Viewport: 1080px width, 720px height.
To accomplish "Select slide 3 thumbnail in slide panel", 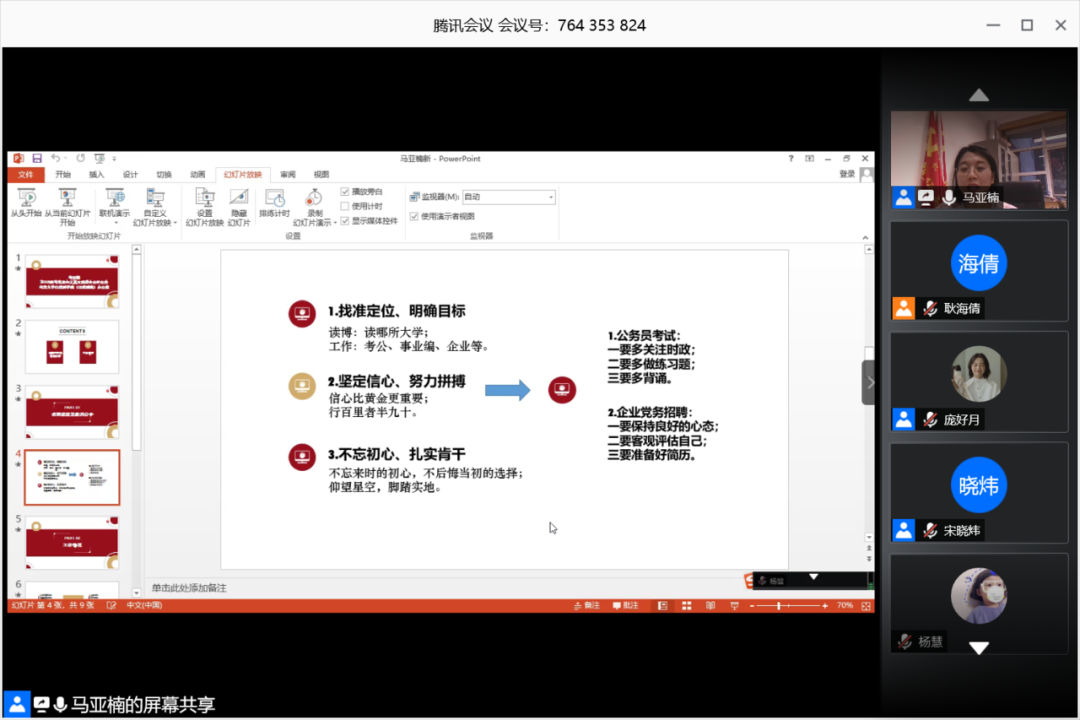I will pos(72,412).
